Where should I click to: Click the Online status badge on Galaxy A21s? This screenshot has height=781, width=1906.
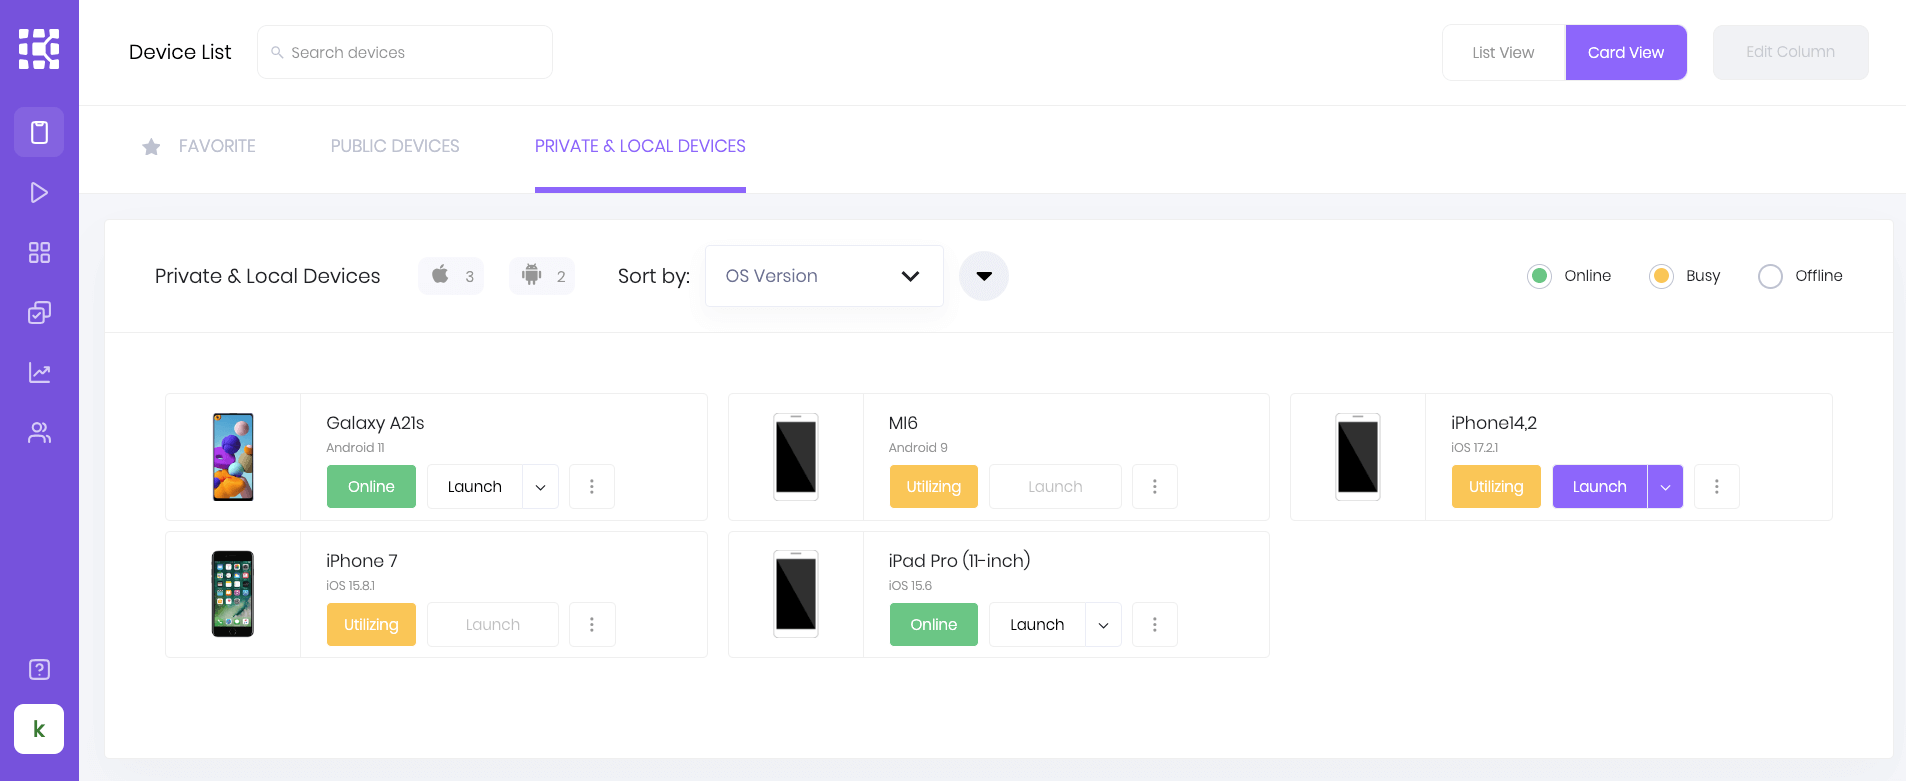(371, 487)
